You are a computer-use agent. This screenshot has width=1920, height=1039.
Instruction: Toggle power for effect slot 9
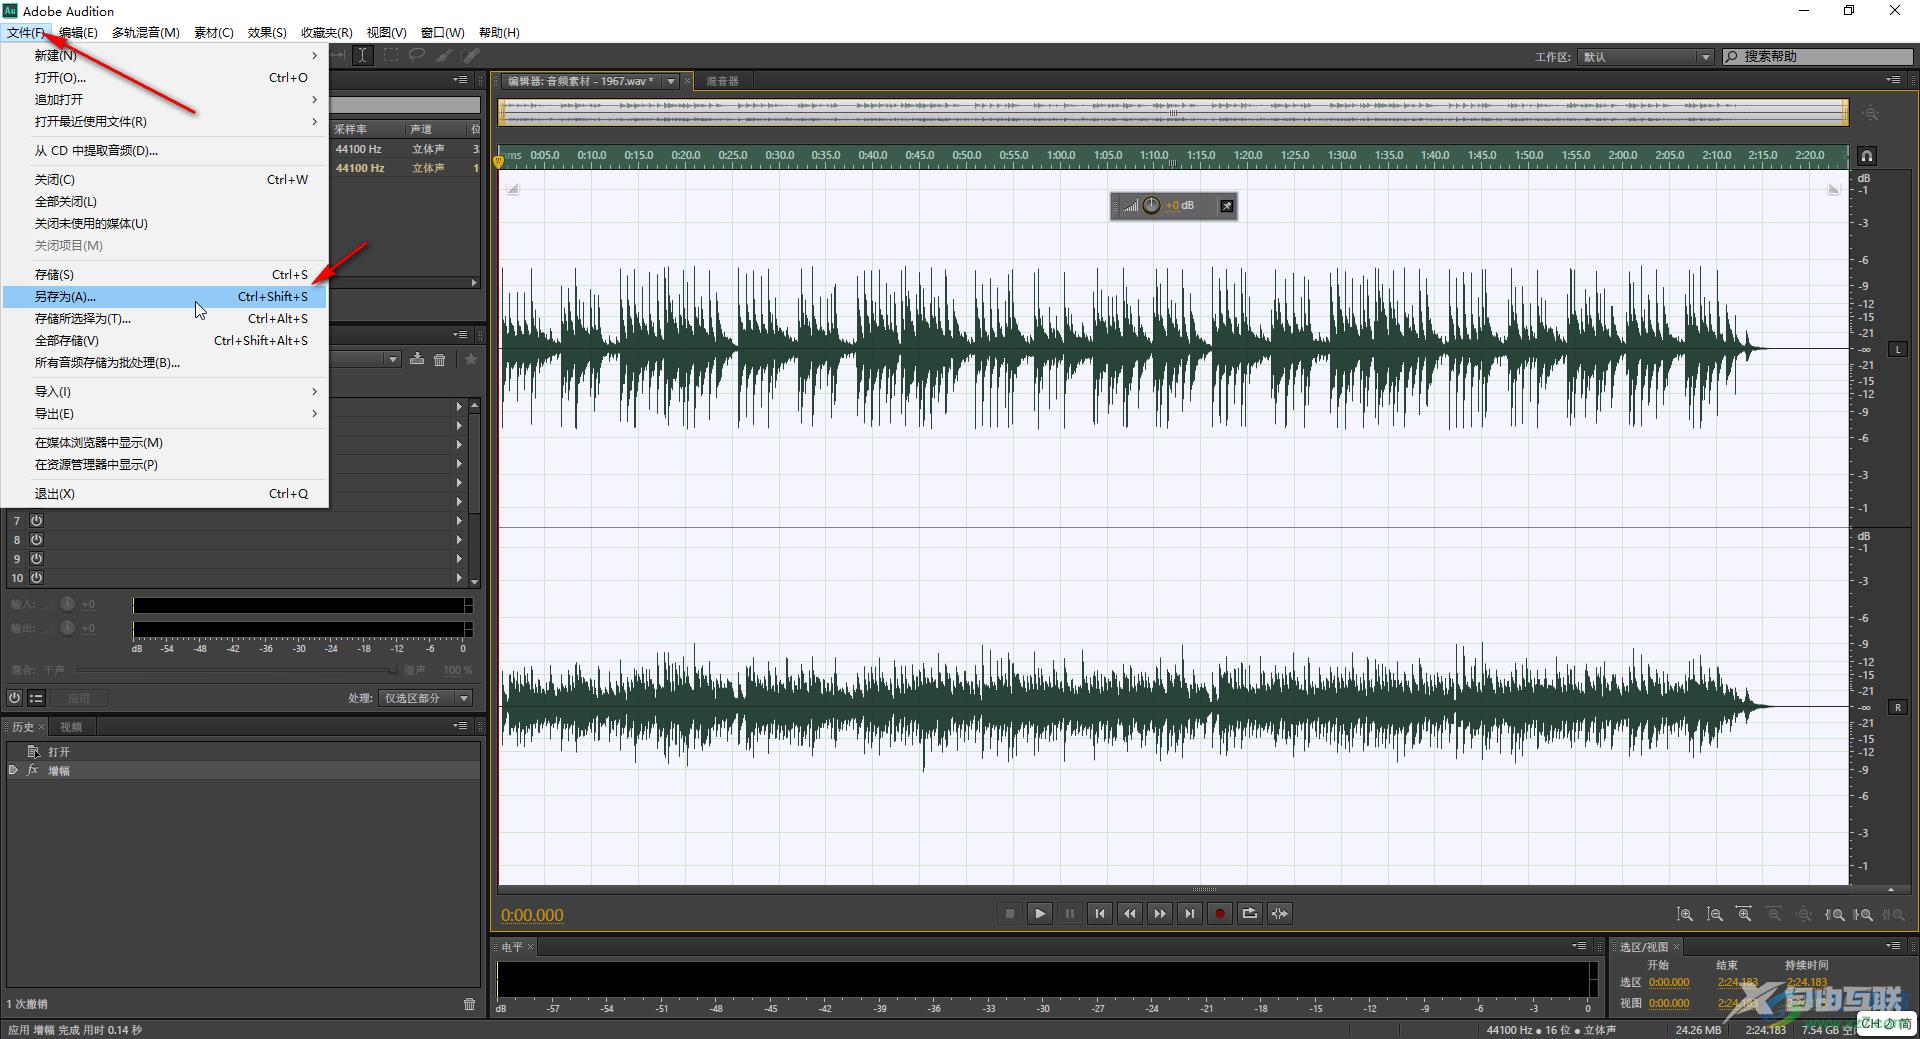(36, 558)
